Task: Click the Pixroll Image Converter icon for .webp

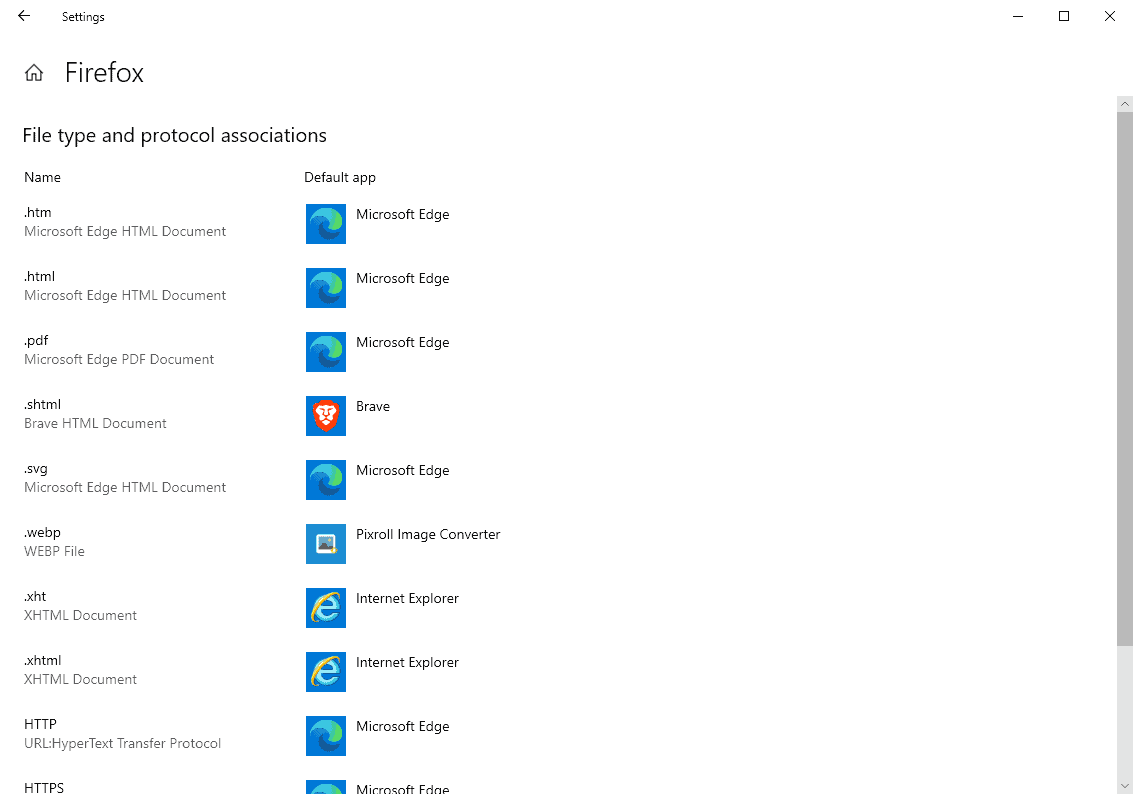Action: click(x=326, y=544)
